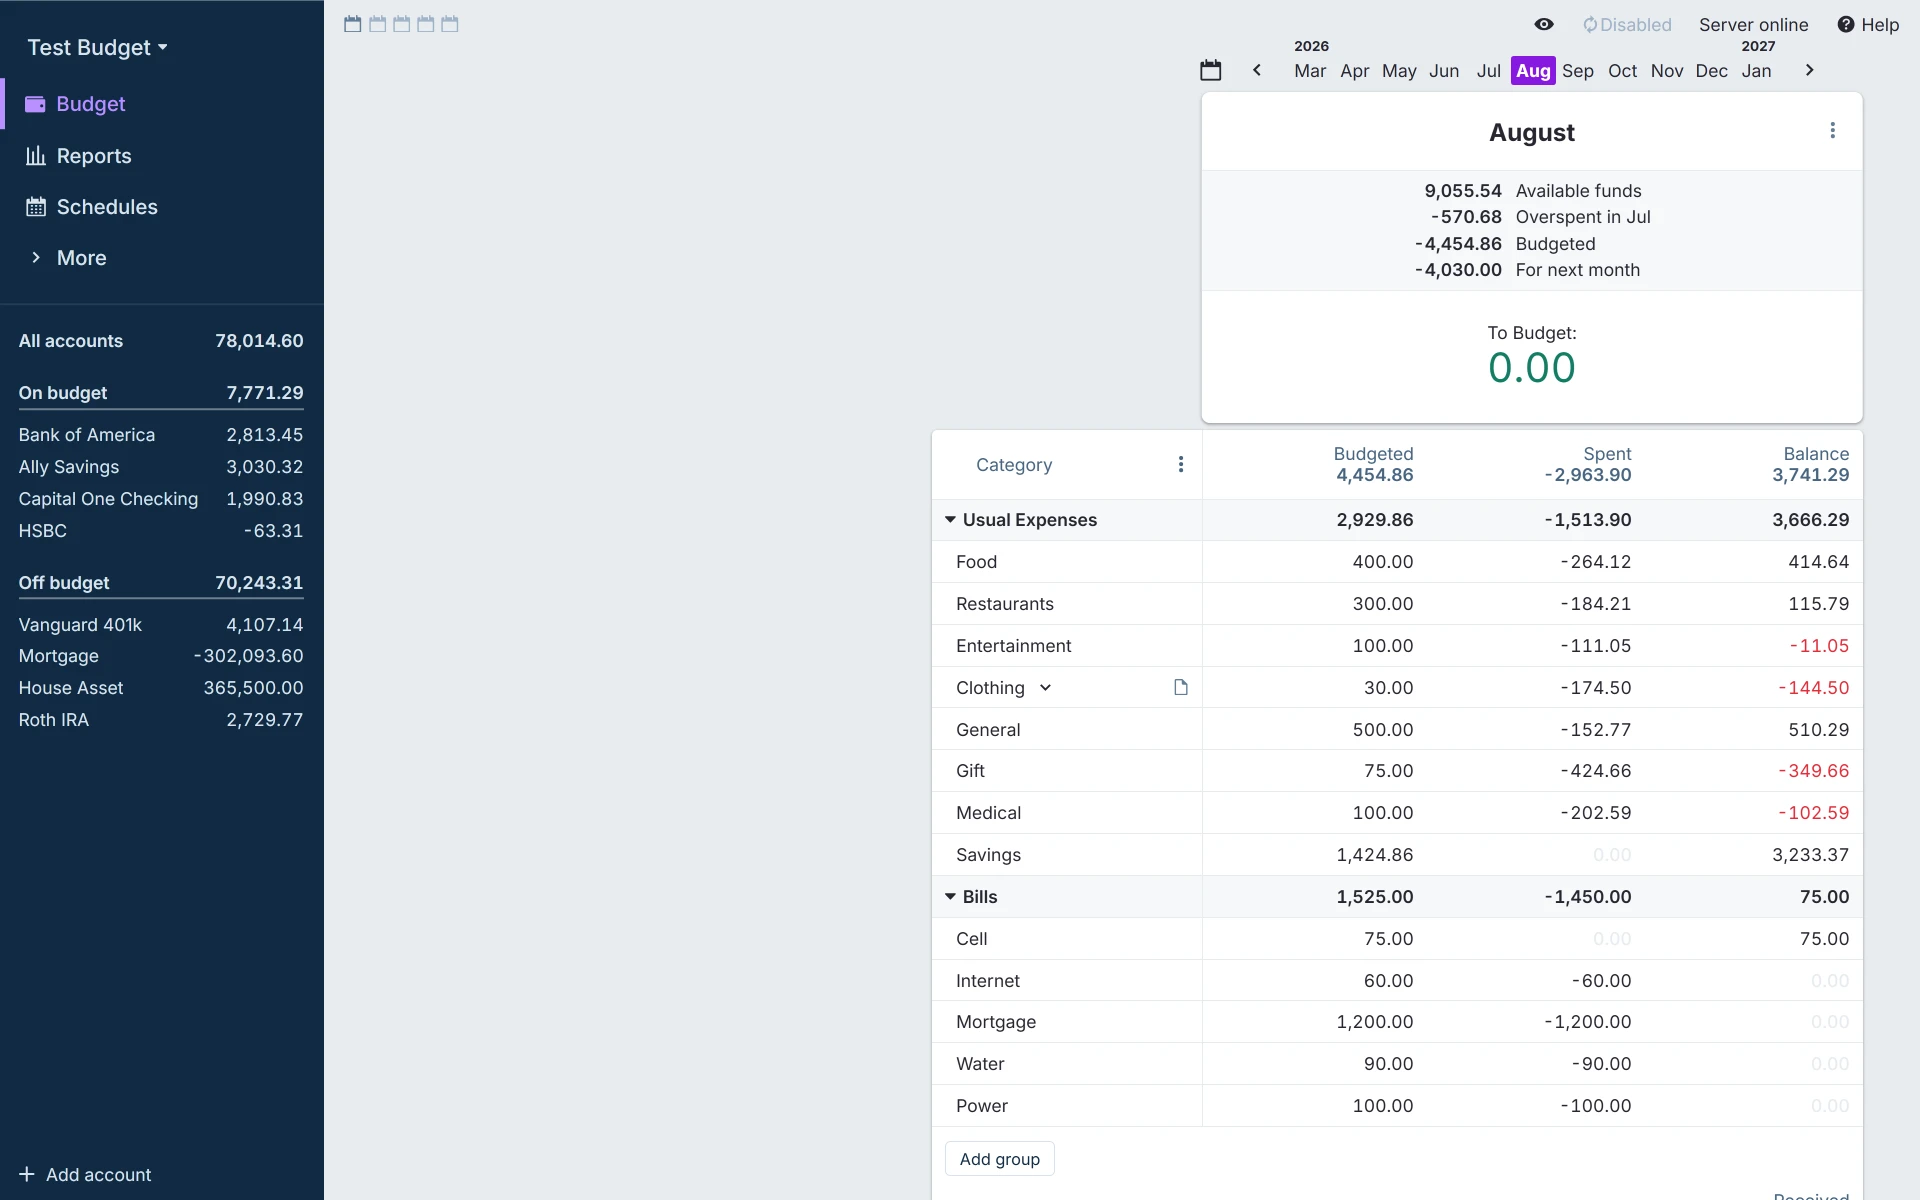Show one month in budget view
Image resolution: width=1920 pixels, height=1200 pixels.
coord(352,24)
